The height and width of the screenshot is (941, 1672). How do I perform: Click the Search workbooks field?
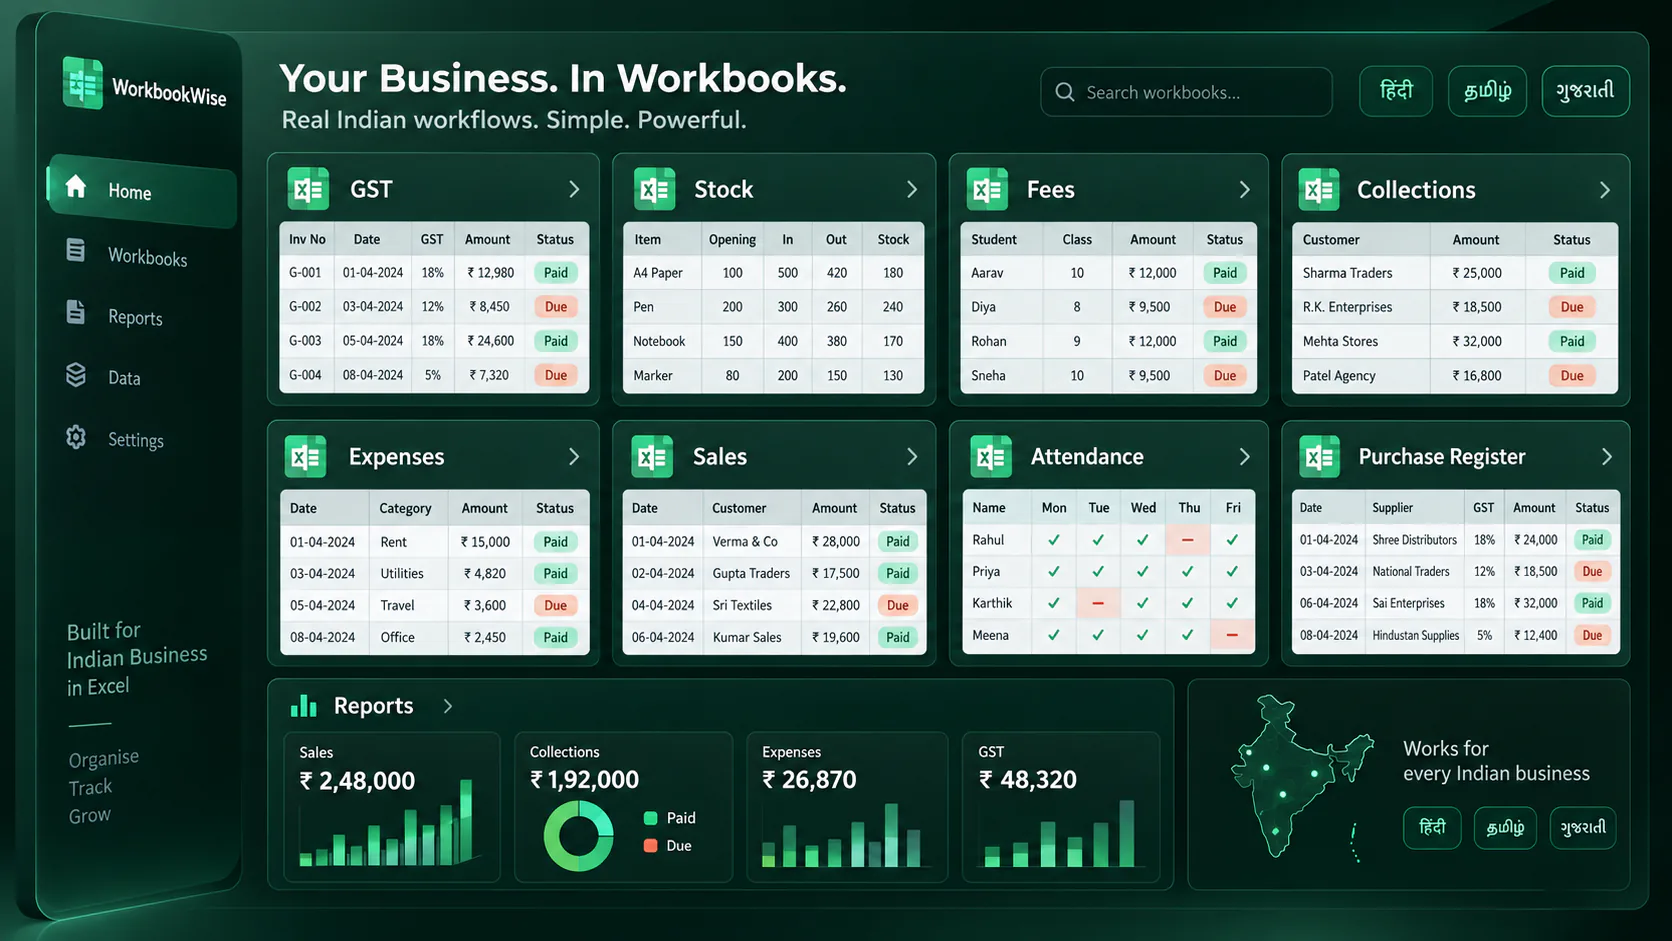tap(1186, 92)
